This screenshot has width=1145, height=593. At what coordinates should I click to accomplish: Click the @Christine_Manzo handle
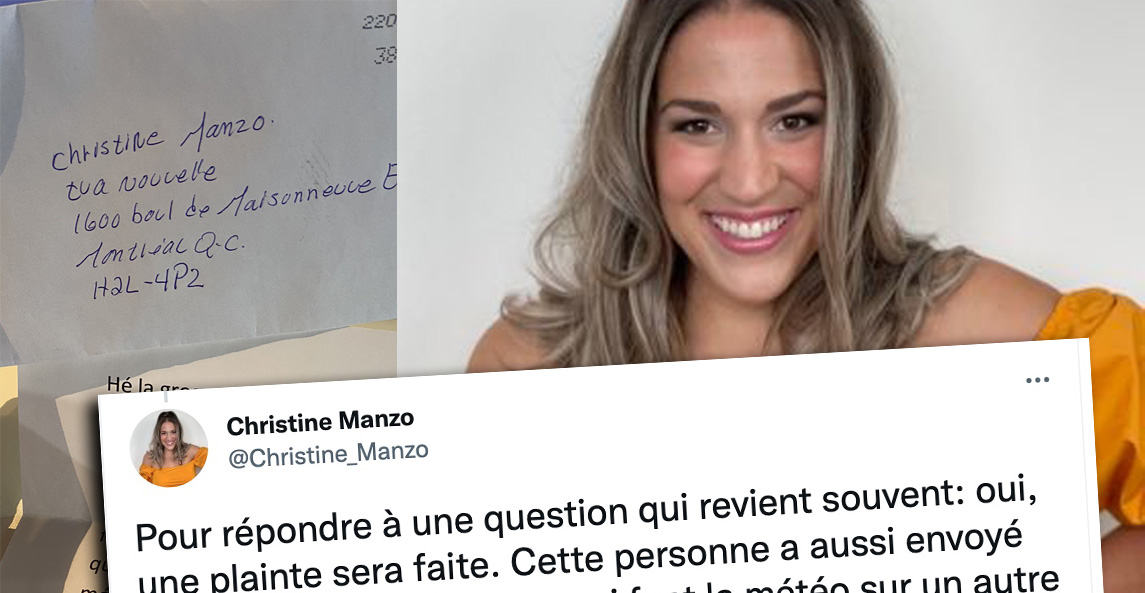(328, 454)
